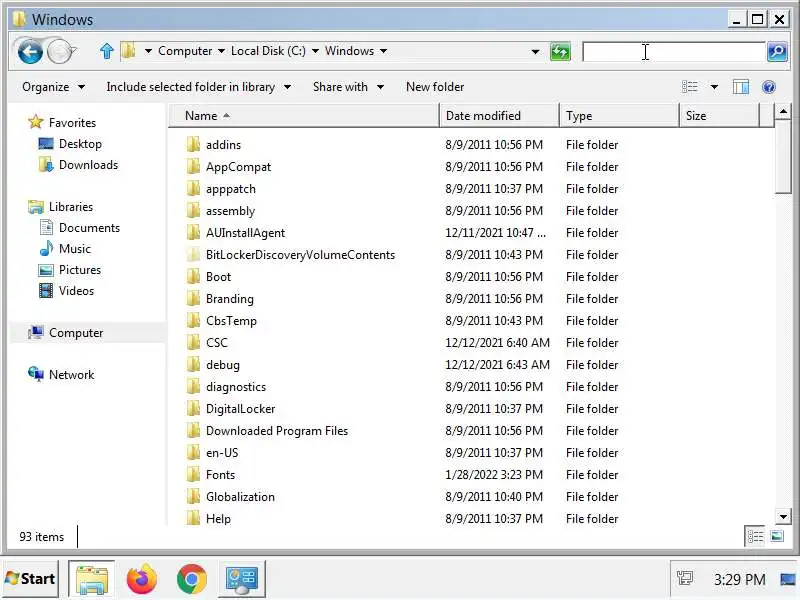The width and height of the screenshot is (800, 600).
Task: Open the Share with menu
Action: click(348, 87)
